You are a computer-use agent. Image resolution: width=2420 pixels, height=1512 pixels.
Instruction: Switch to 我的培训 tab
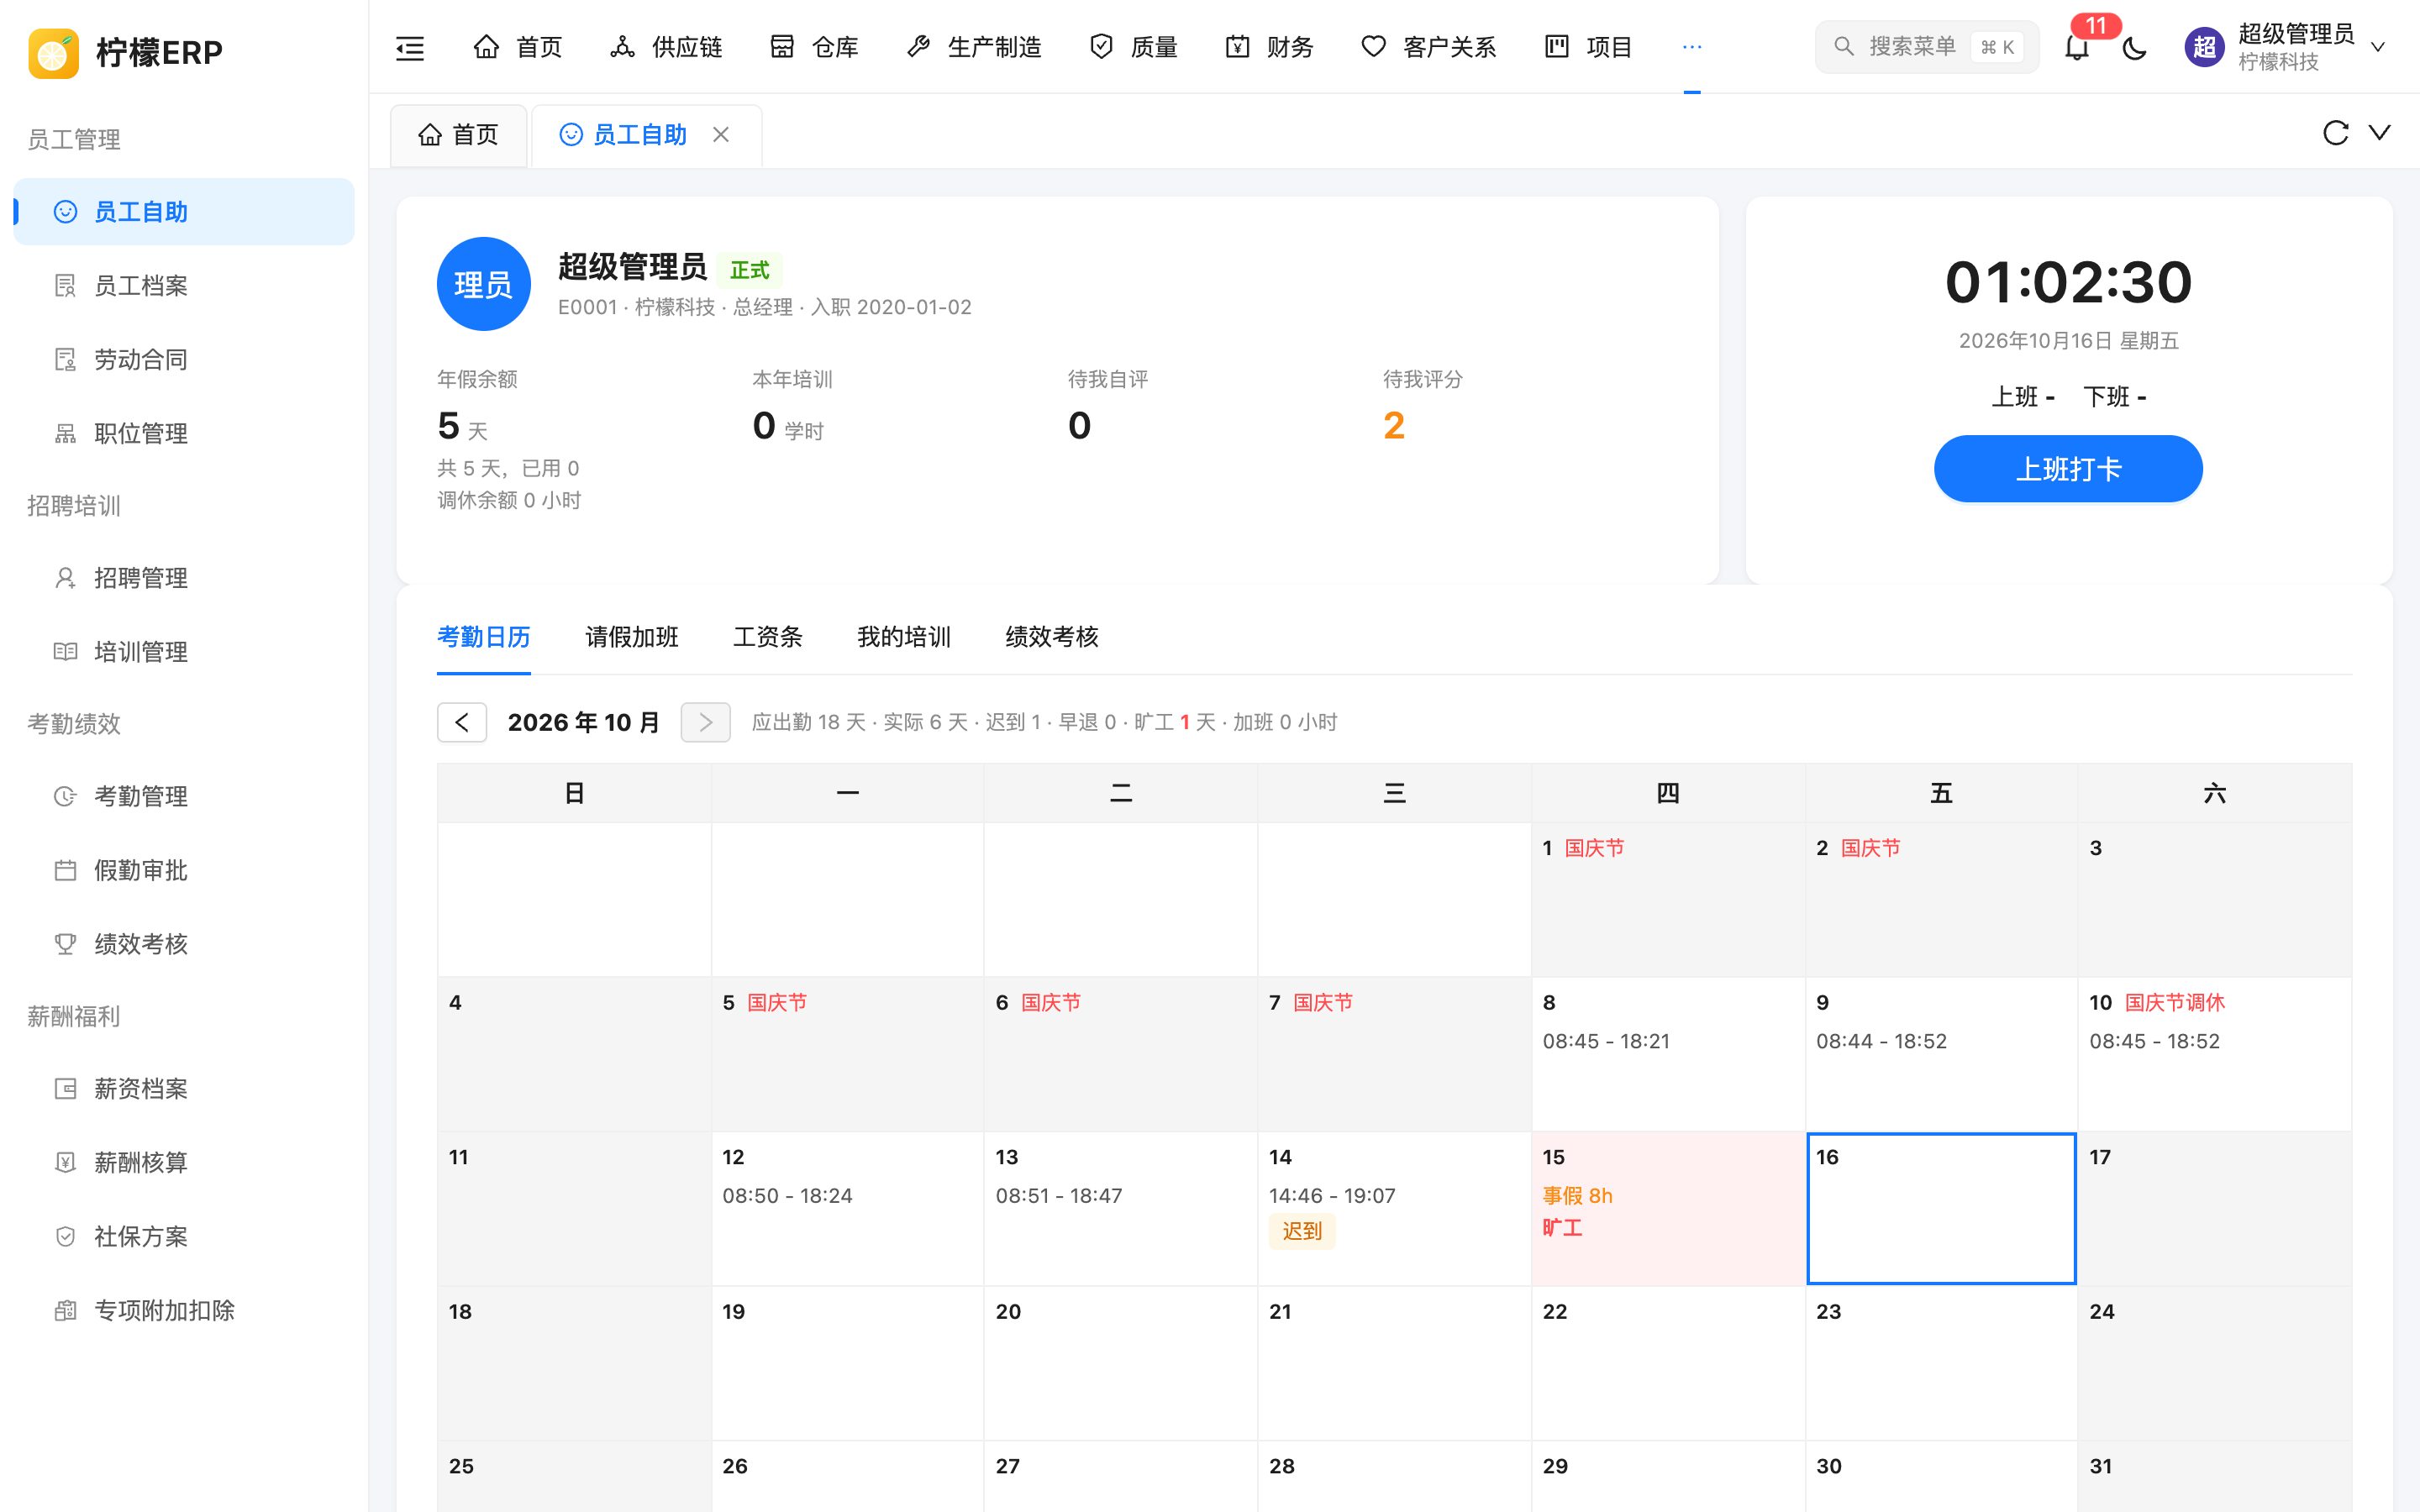(x=904, y=637)
